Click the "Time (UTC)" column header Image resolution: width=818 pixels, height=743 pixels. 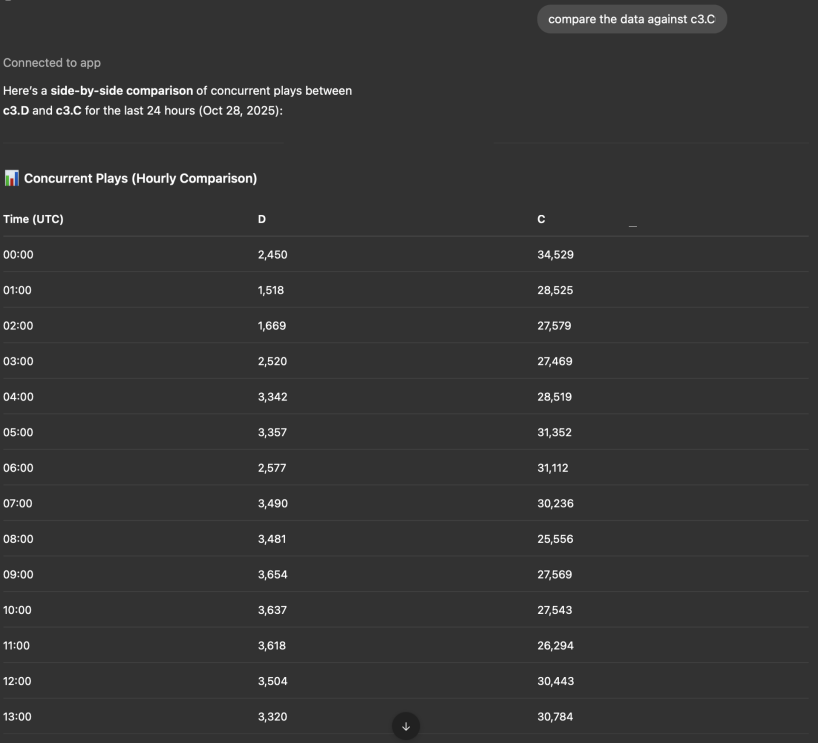point(33,219)
